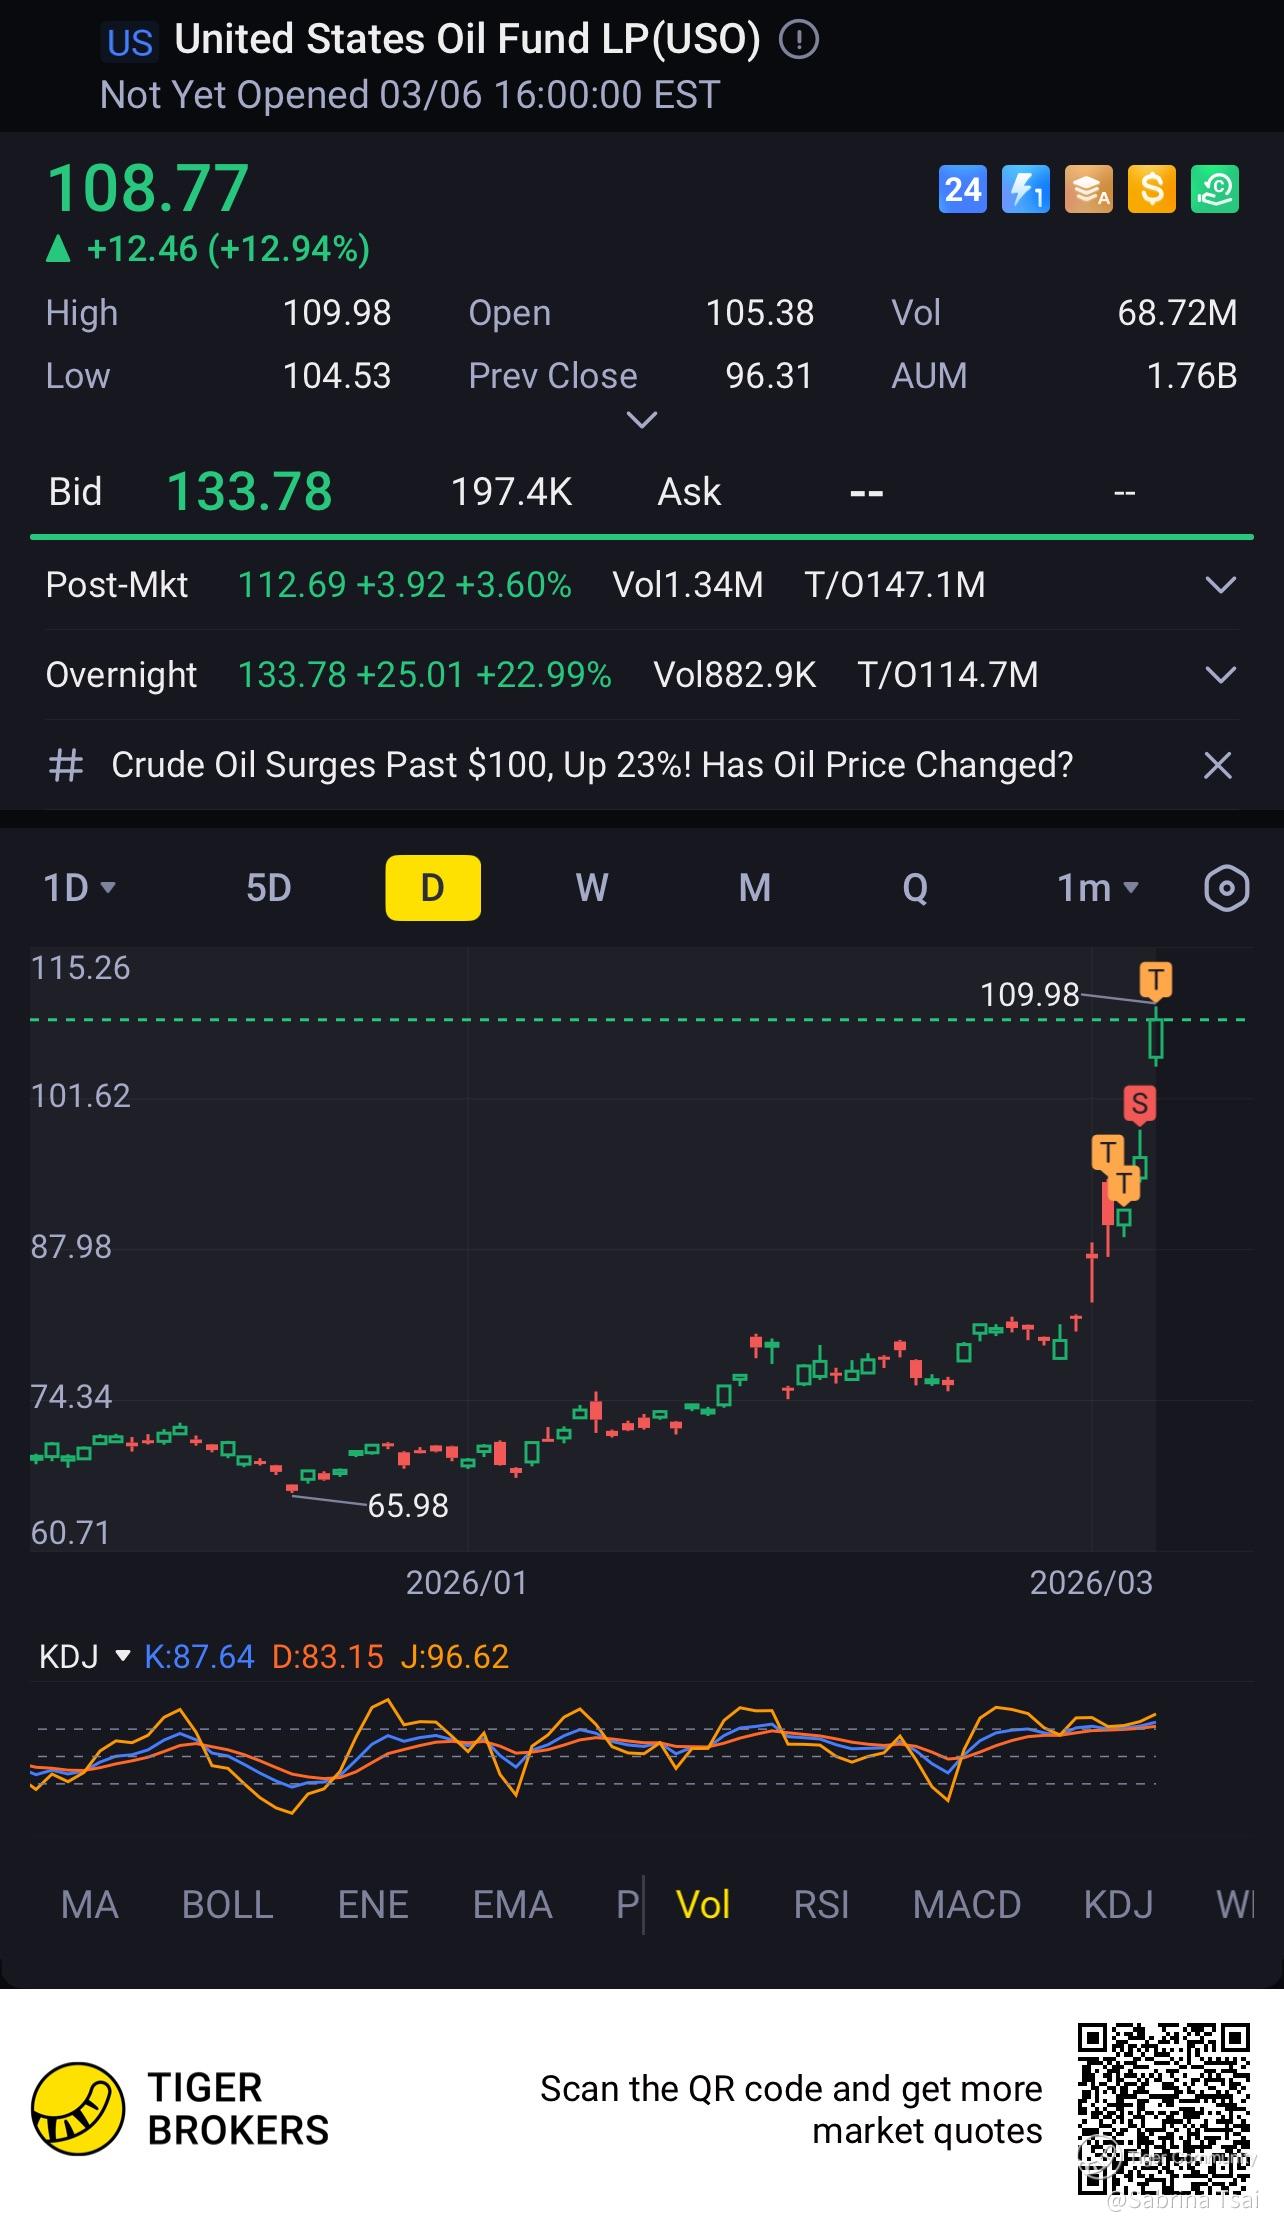Tap the lightning bolt quick trade icon
The height and width of the screenshot is (2229, 1284).
(1026, 189)
